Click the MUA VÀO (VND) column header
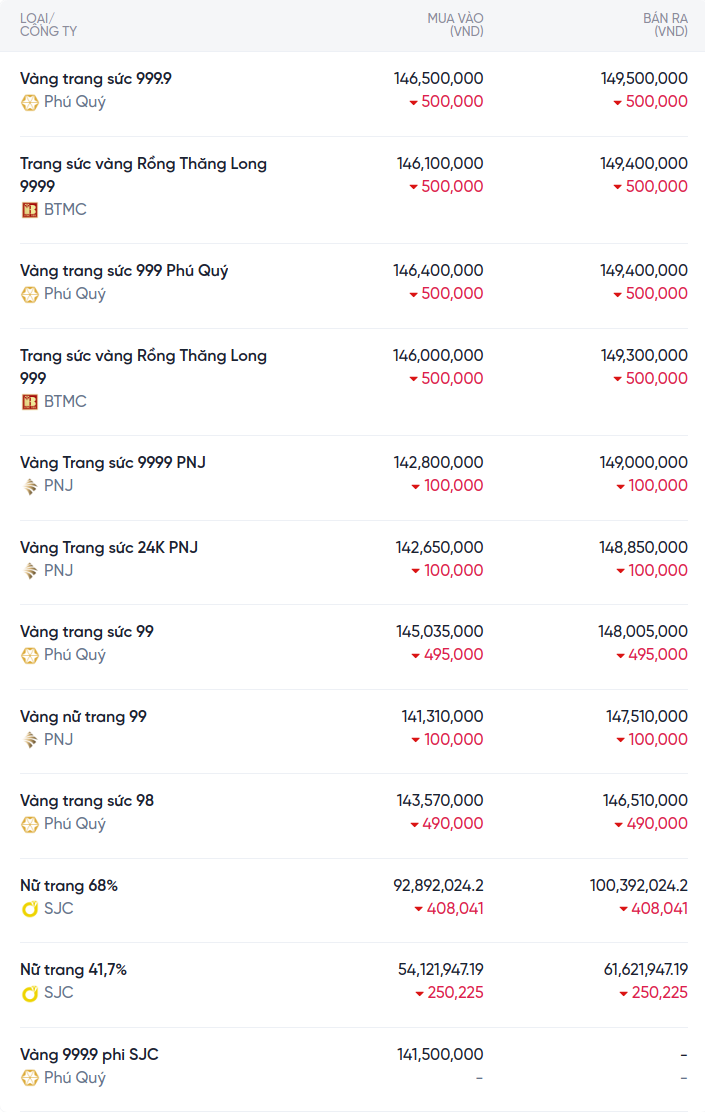705x1112 pixels. (x=455, y=25)
